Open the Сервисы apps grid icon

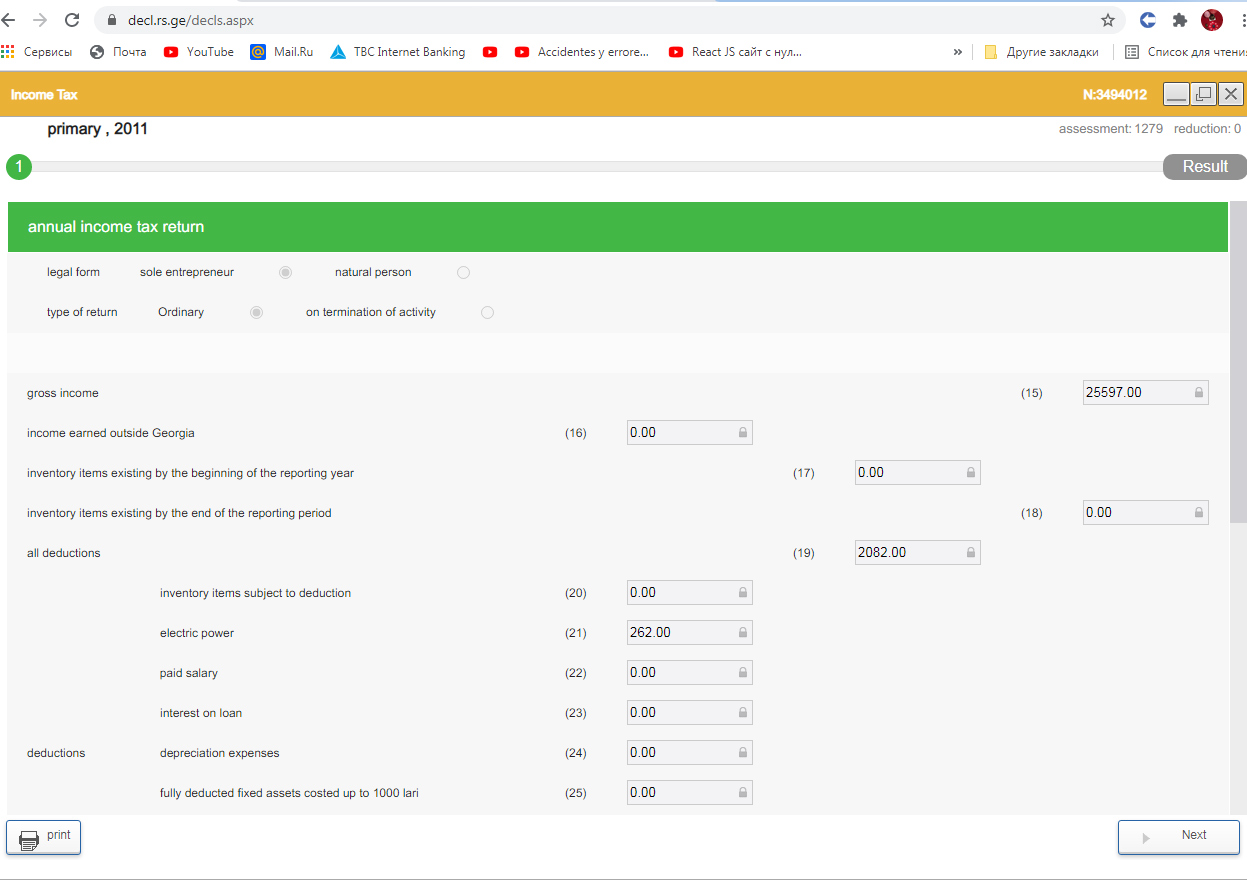(9, 52)
